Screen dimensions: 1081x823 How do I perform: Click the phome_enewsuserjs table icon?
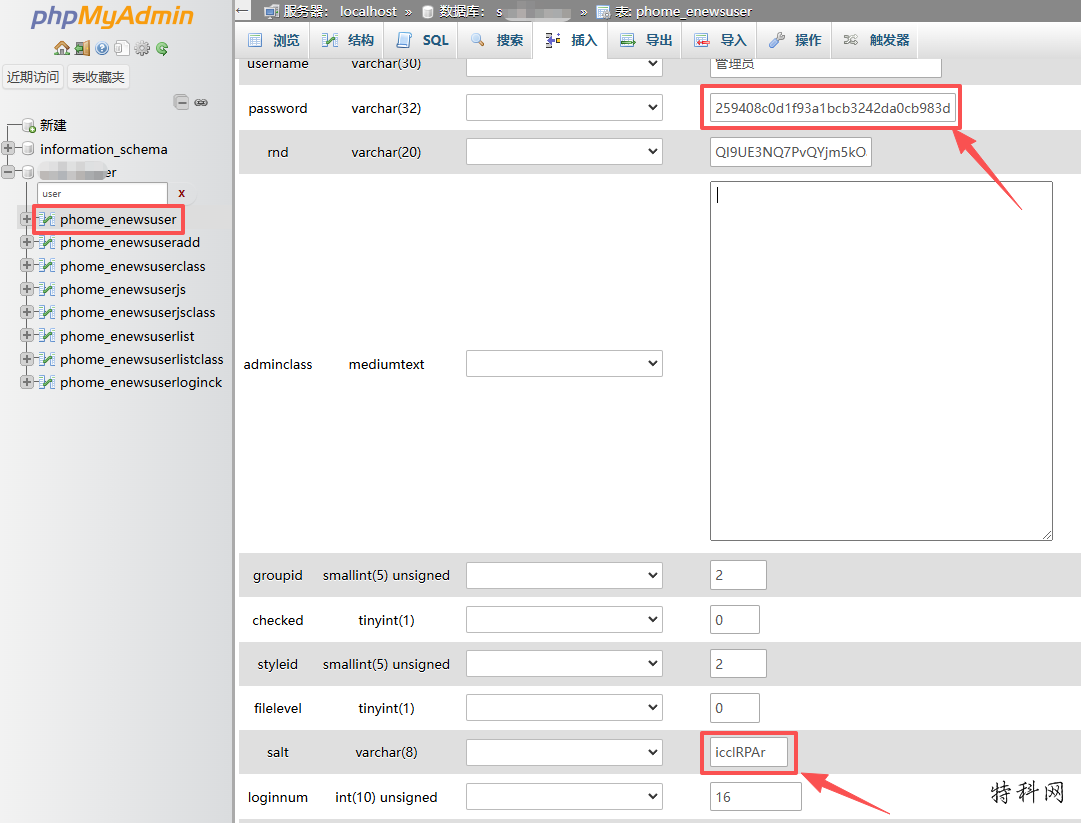tap(47, 289)
